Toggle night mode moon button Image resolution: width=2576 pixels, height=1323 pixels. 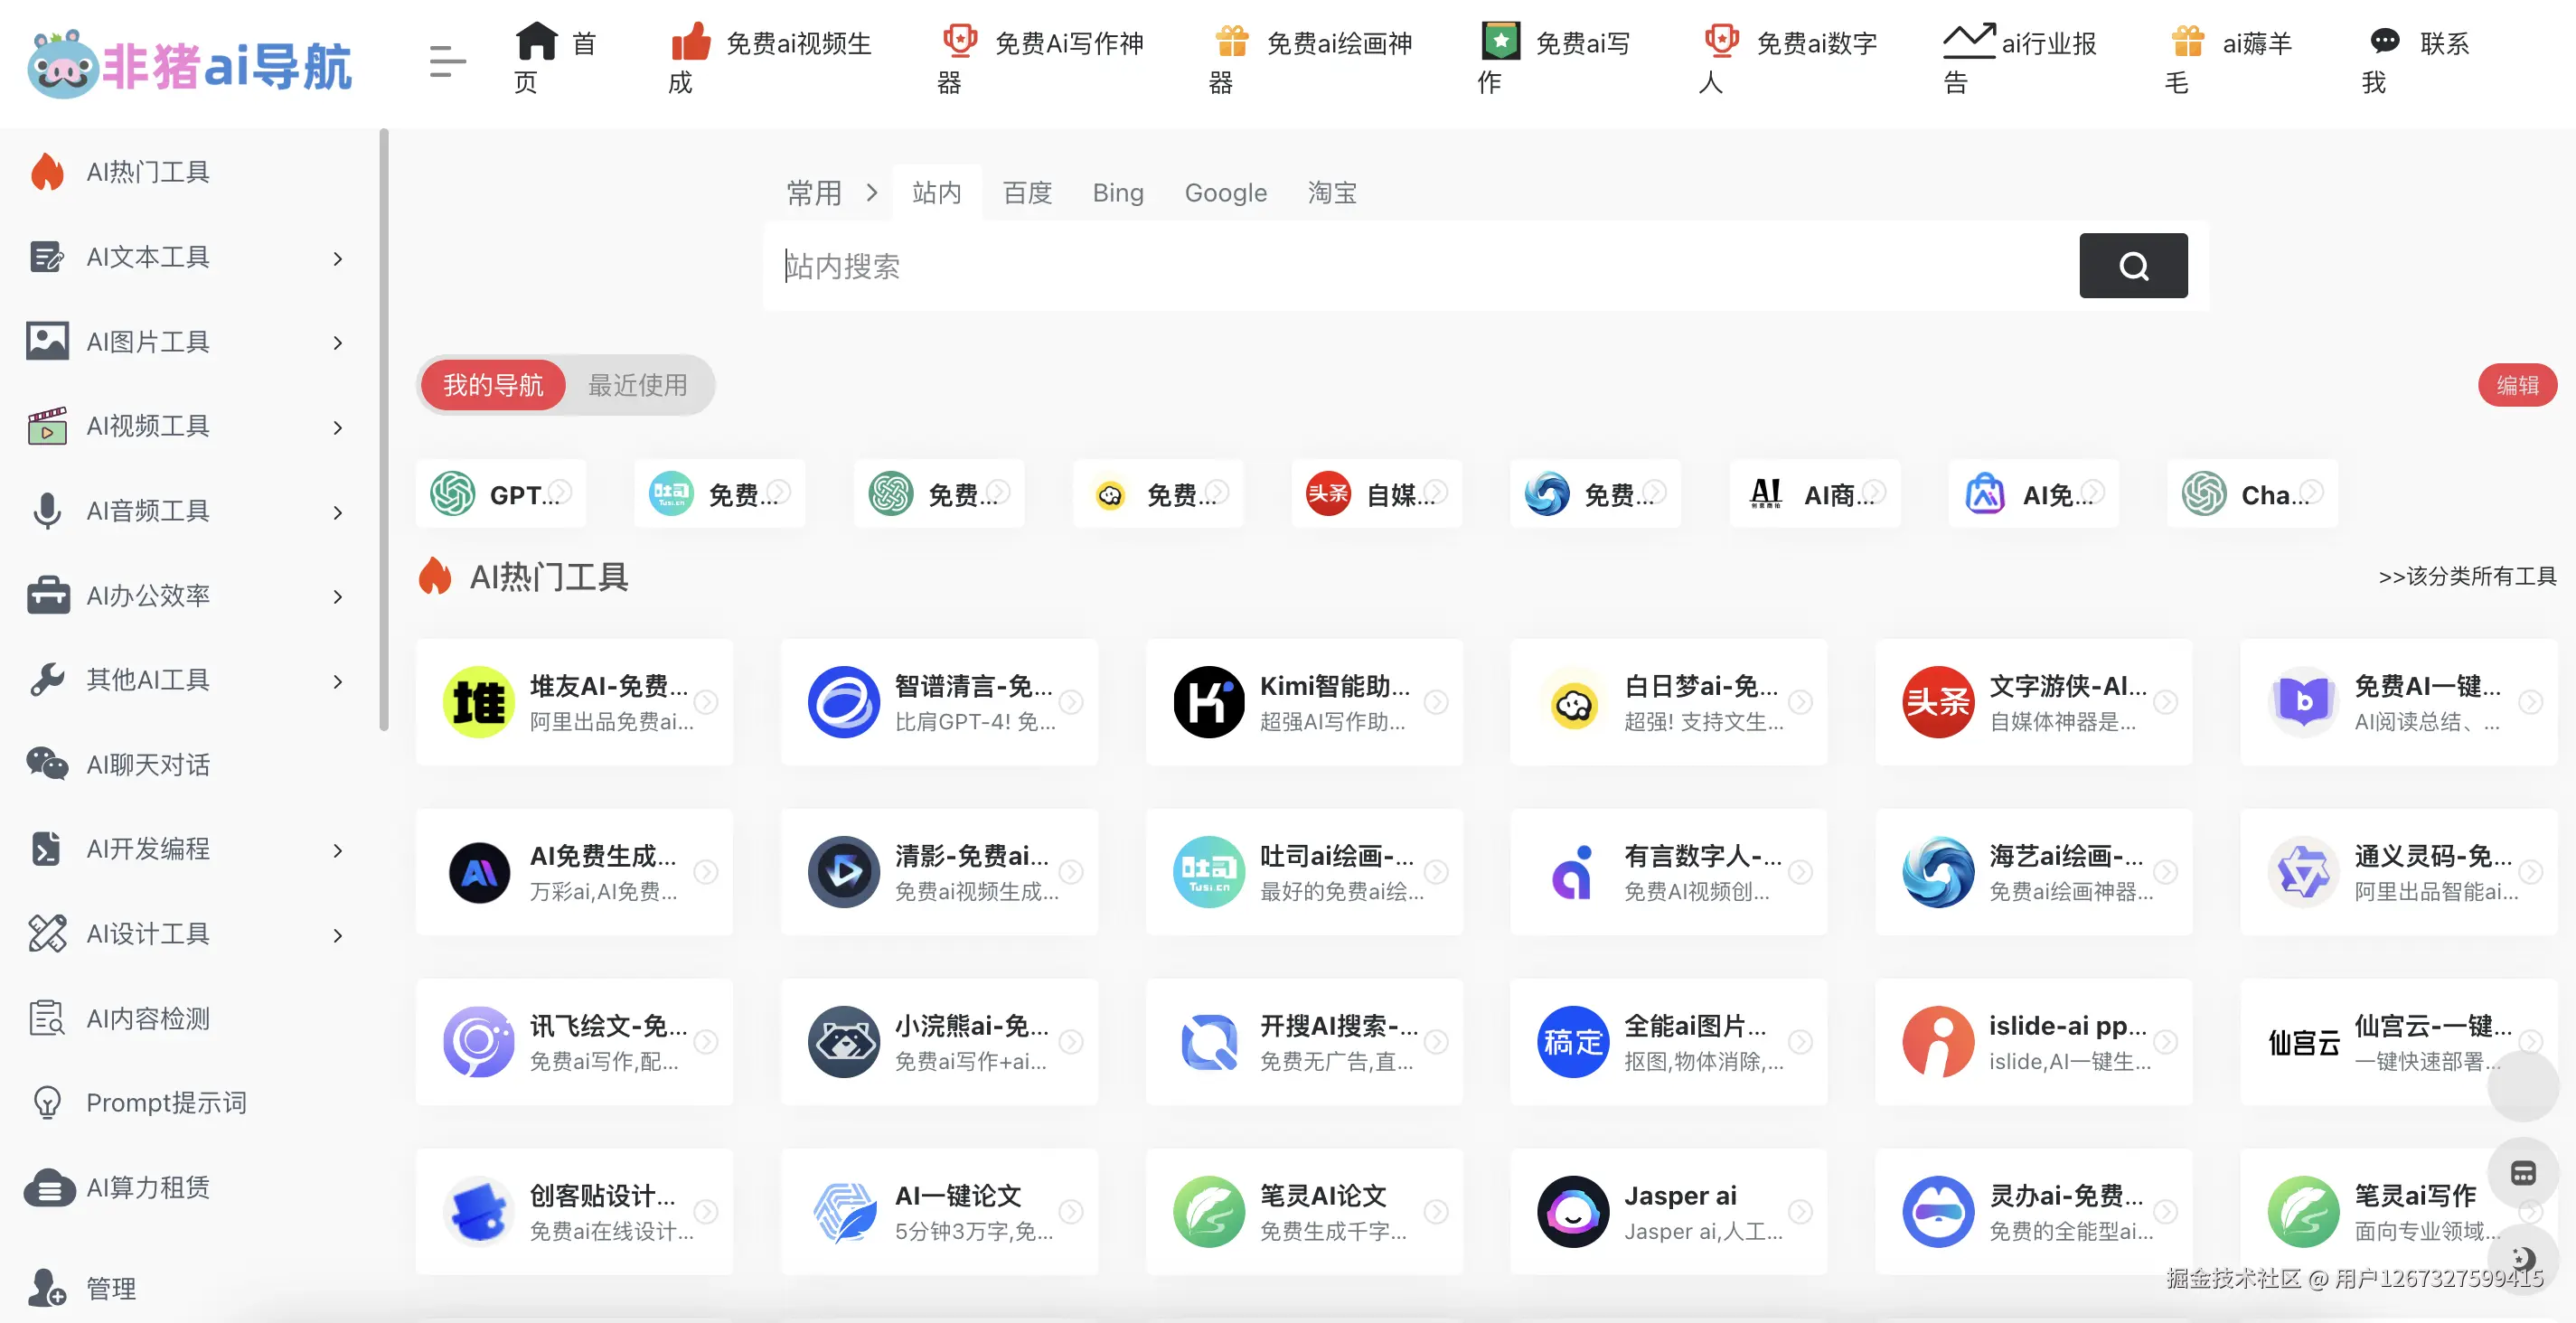[2523, 1260]
